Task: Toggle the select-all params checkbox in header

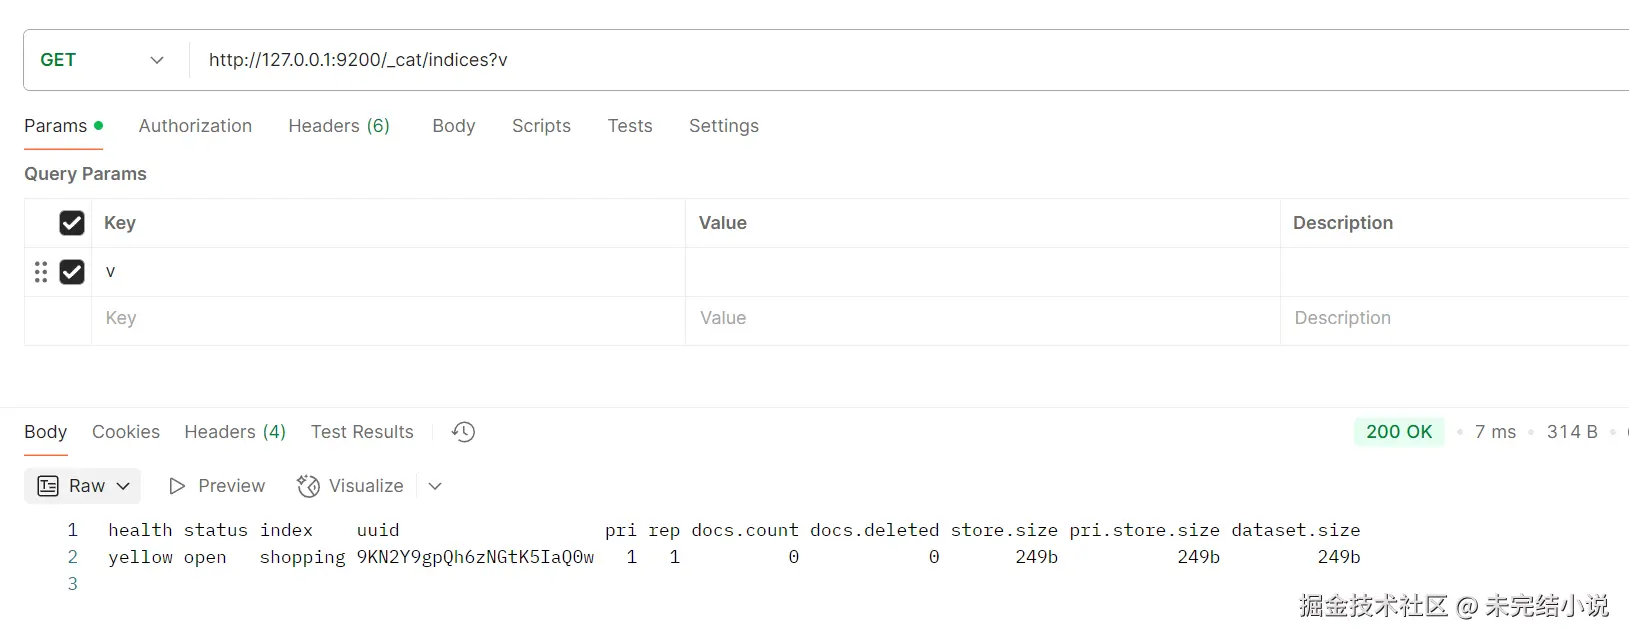Action: 72,223
